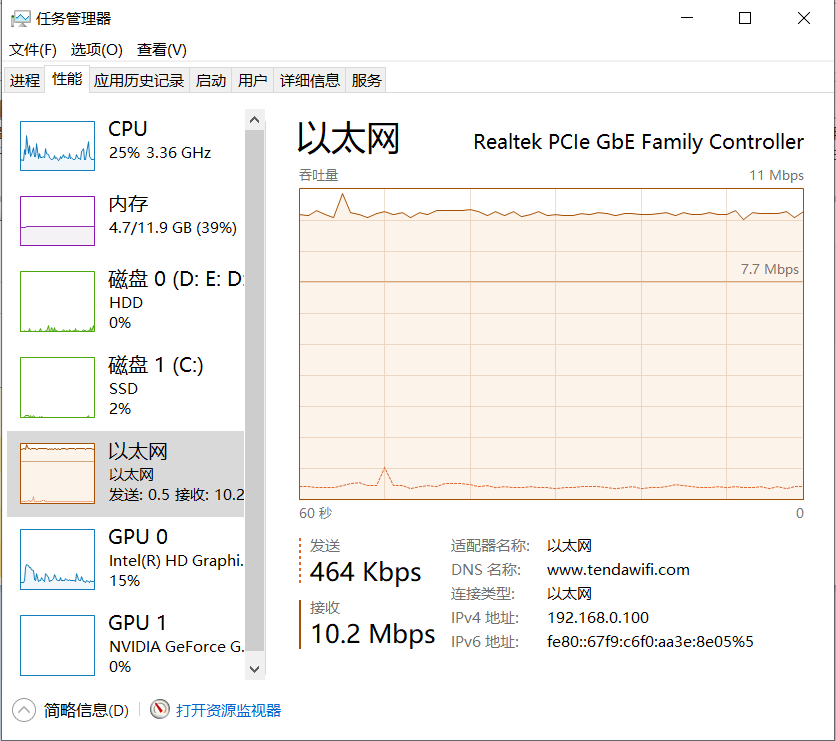This screenshot has width=836, height=741.
Task: Collapse to 简略信息 using the chevron button
Action: click(24, 710)
